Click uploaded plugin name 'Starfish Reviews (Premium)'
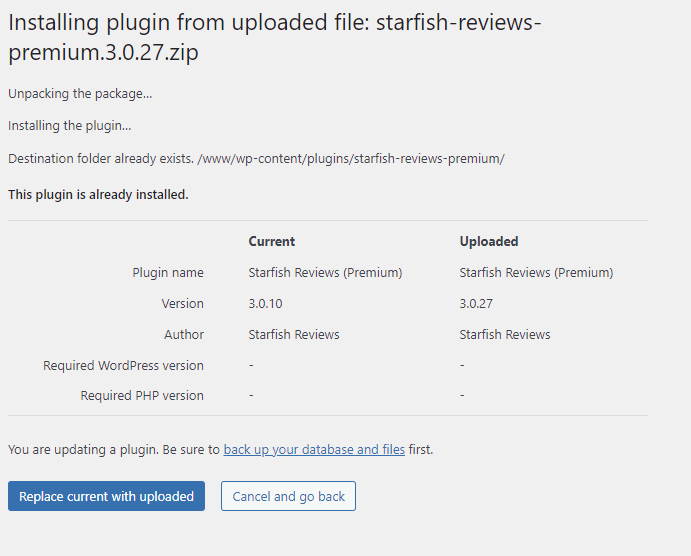The height and width of the screenshot is (556, 691). coord(536,273)
